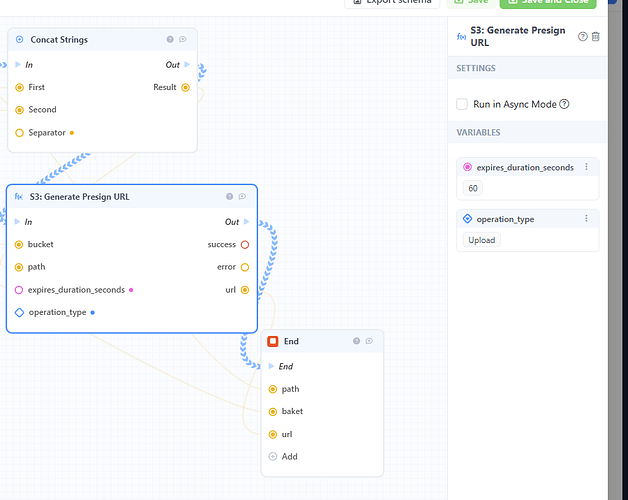Select the First input port

pos(19,87)
